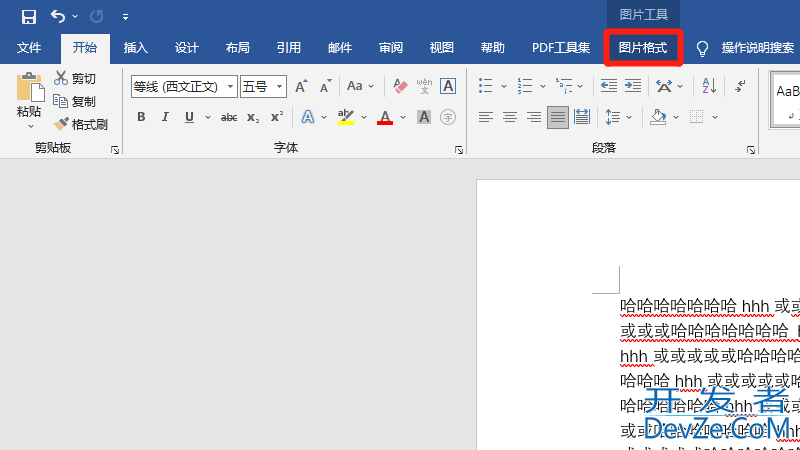800x450 pixels.
Task: Switch to the 插入 tab
Action: [136, 48]
